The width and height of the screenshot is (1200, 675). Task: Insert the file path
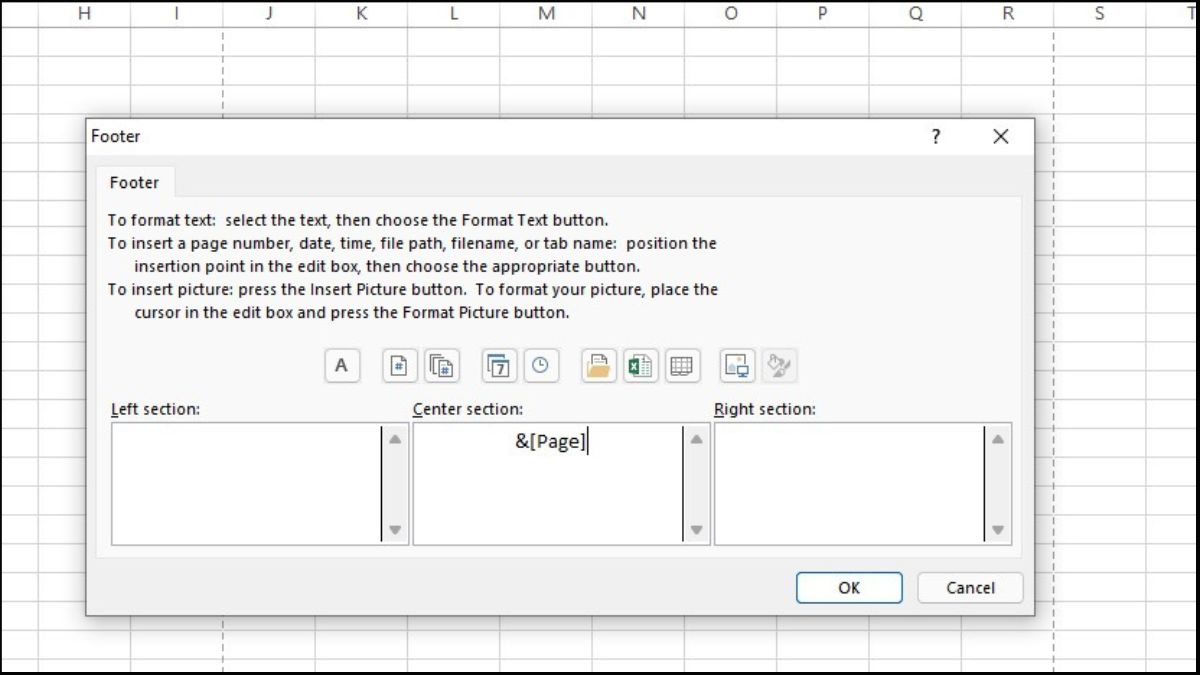click(597, 365)
